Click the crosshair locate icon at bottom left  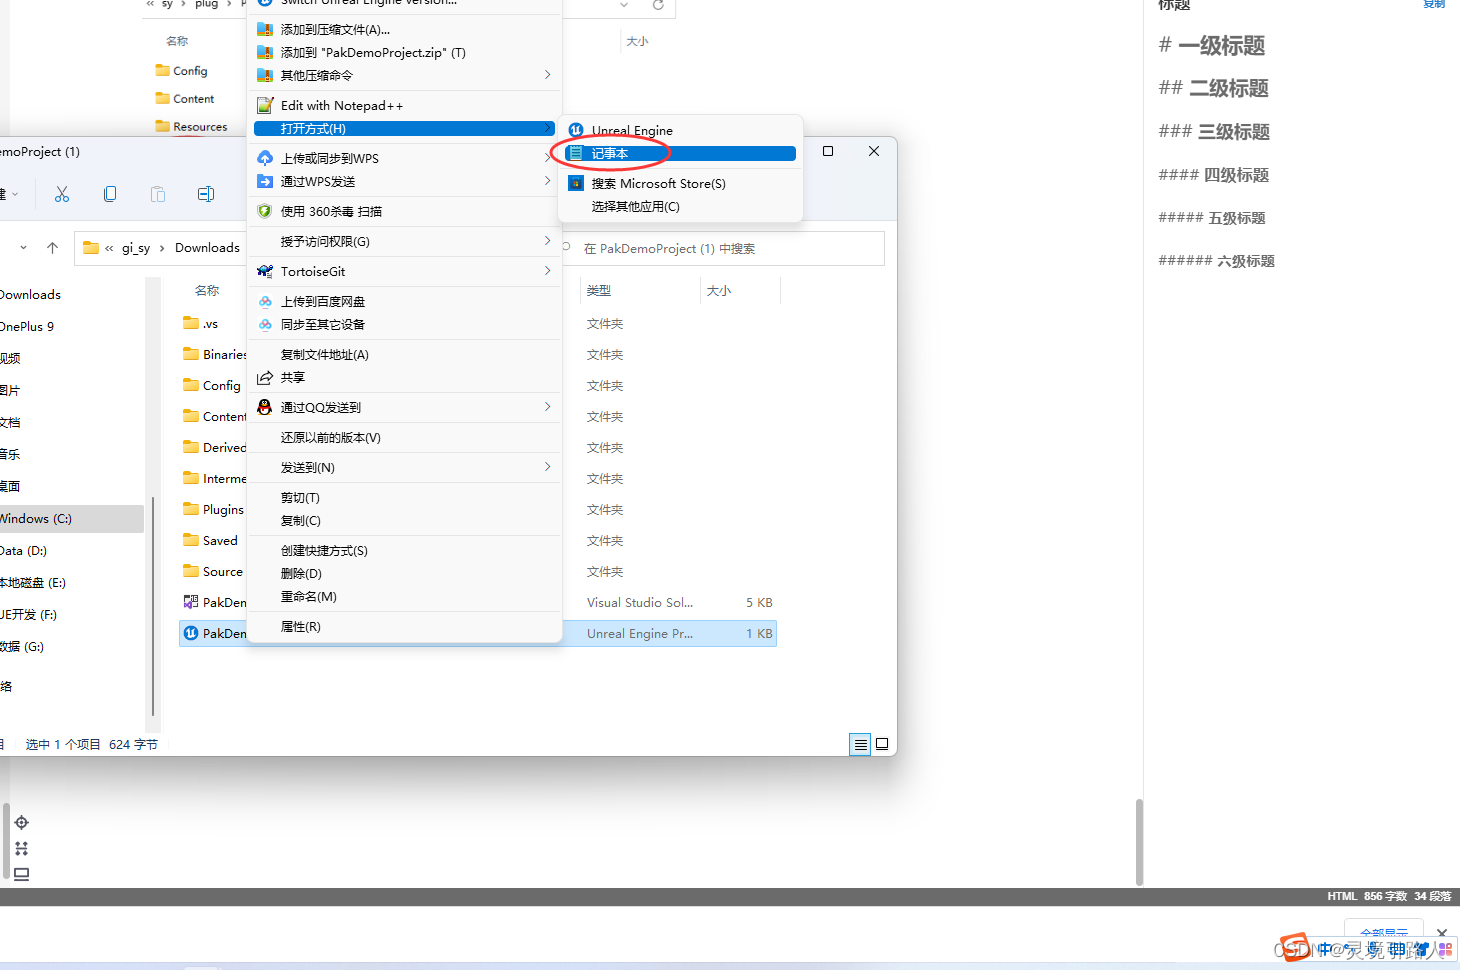21,822
